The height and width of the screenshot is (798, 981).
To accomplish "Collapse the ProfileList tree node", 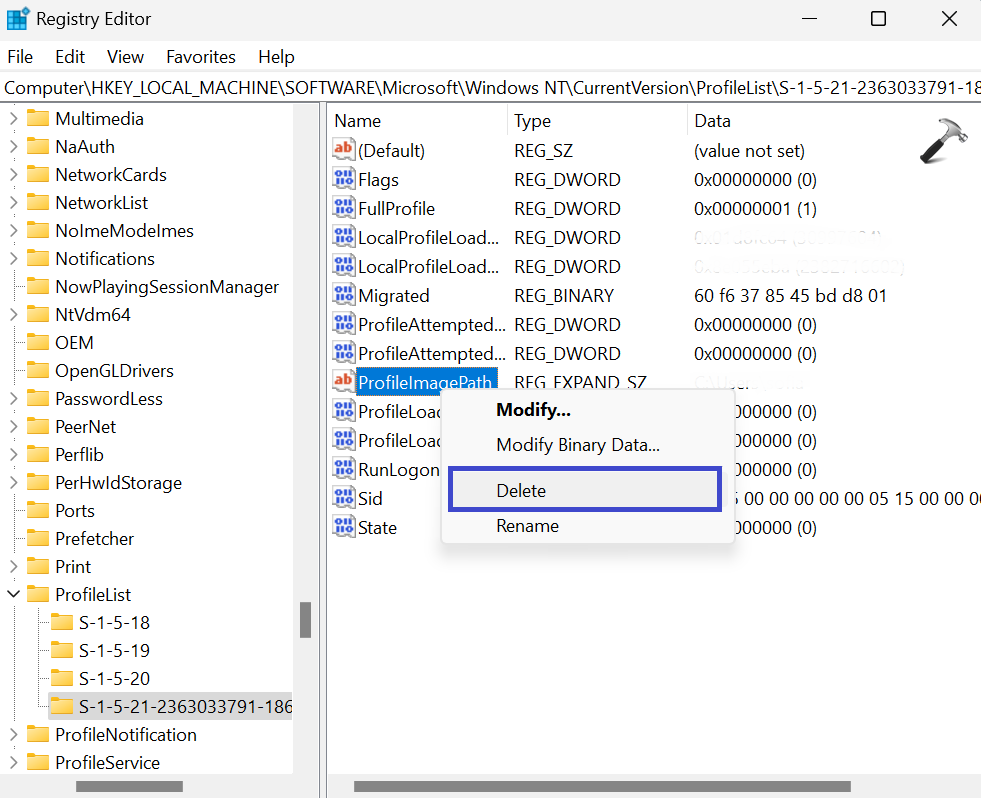I will pyautogui.click(x=14, y=595).
